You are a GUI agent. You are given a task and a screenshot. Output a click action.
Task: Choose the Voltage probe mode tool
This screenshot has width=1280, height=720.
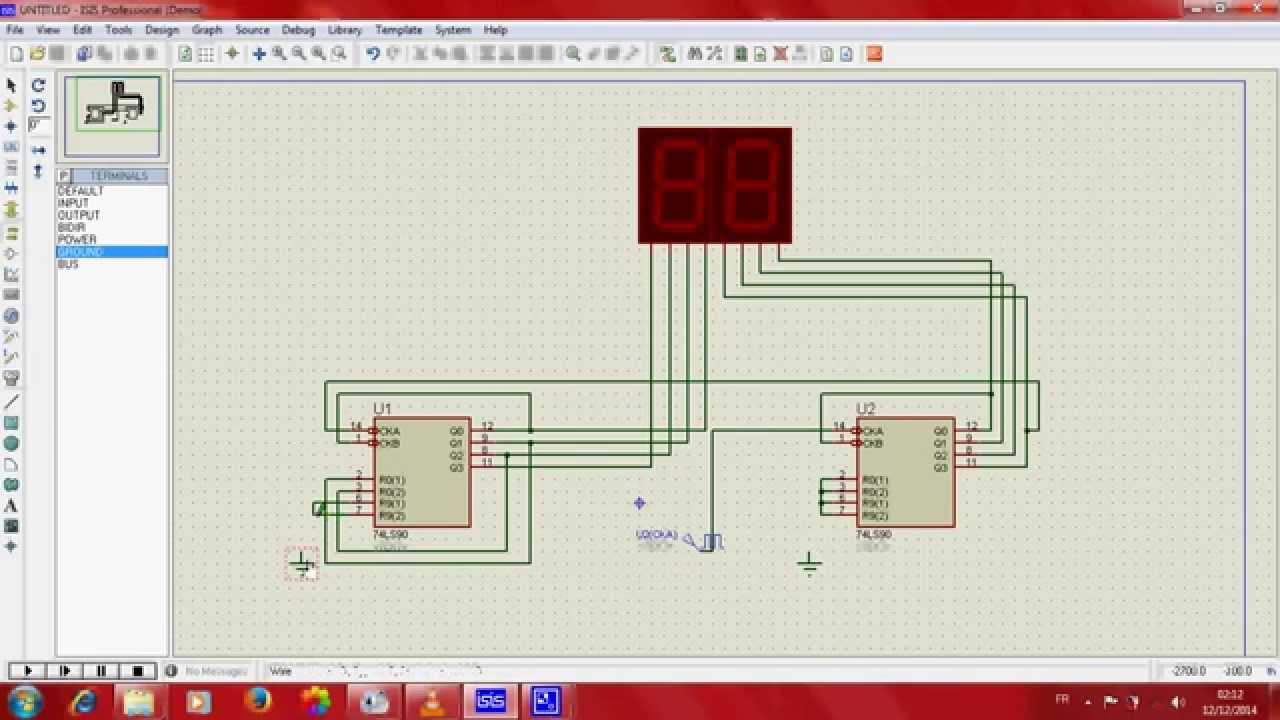(12, 337)
